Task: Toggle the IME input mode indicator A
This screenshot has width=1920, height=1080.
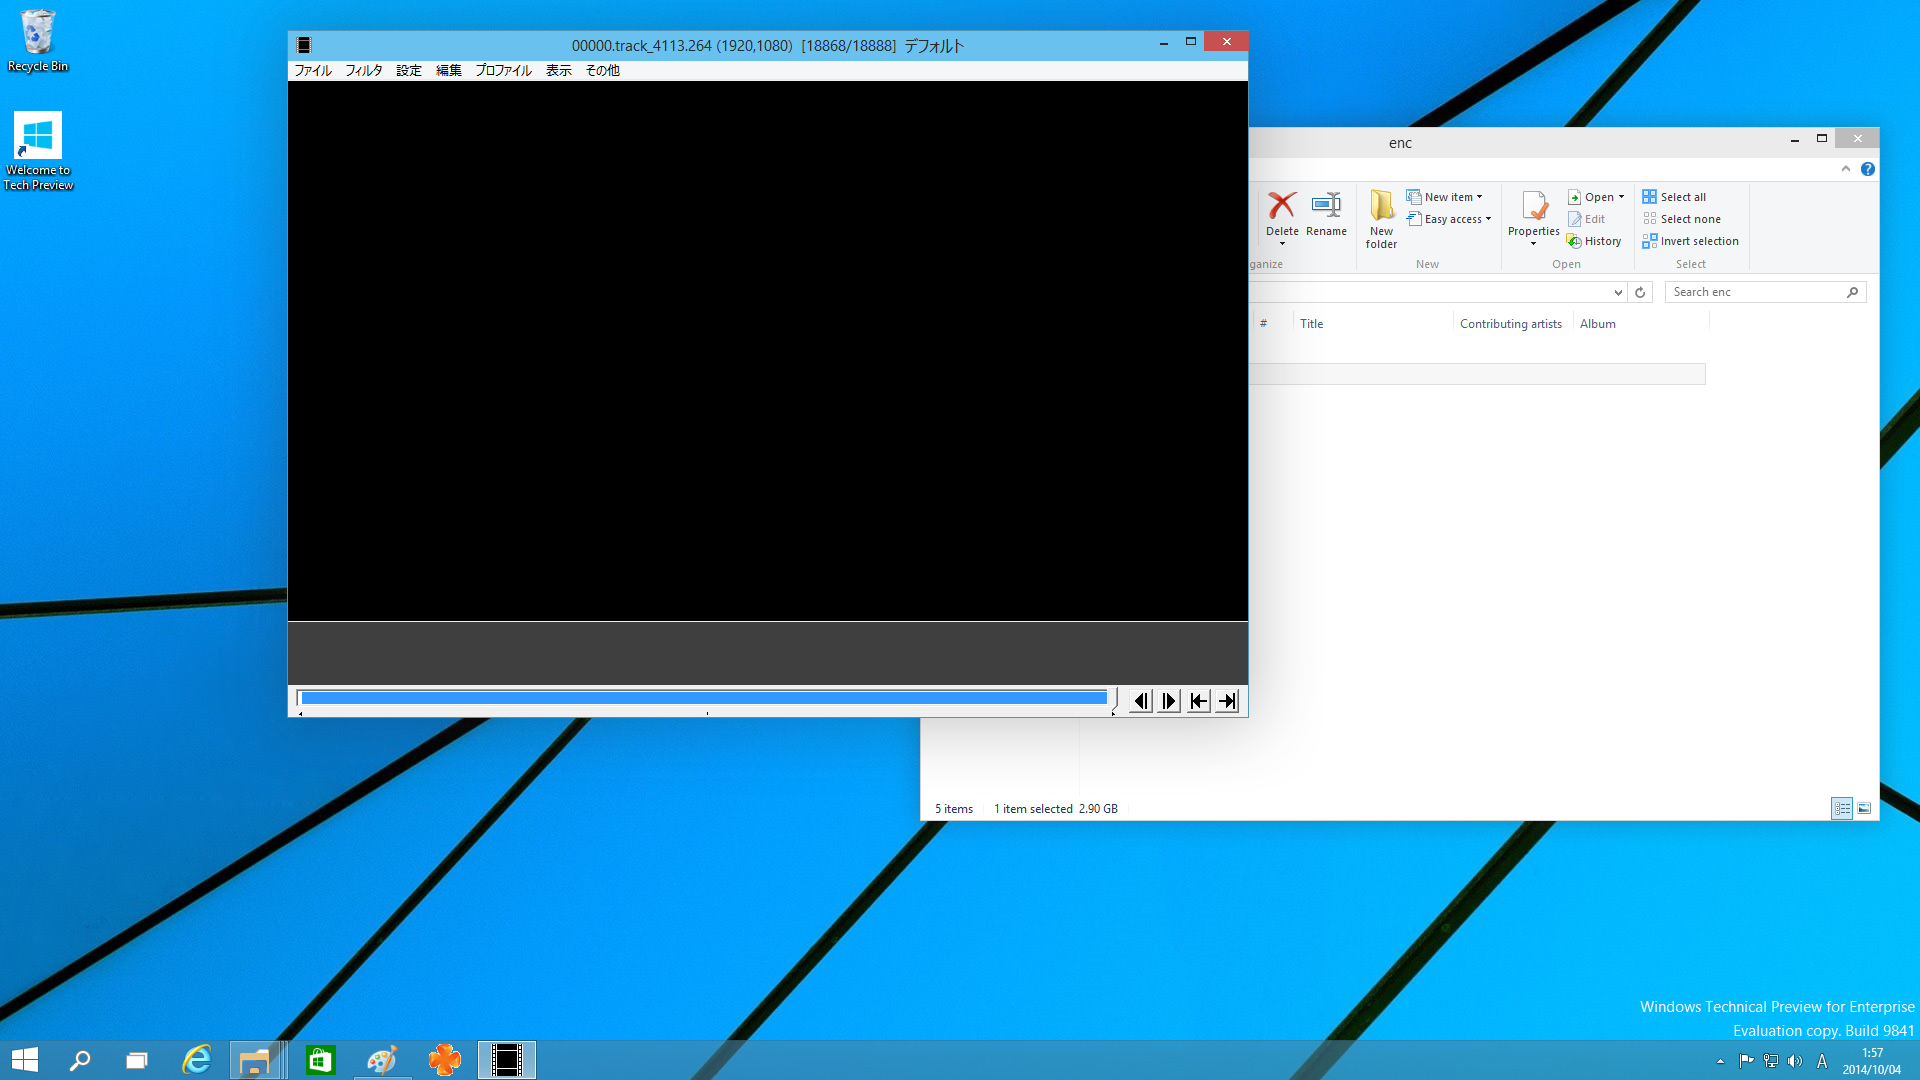Action: click(x=1822, y=1061)
